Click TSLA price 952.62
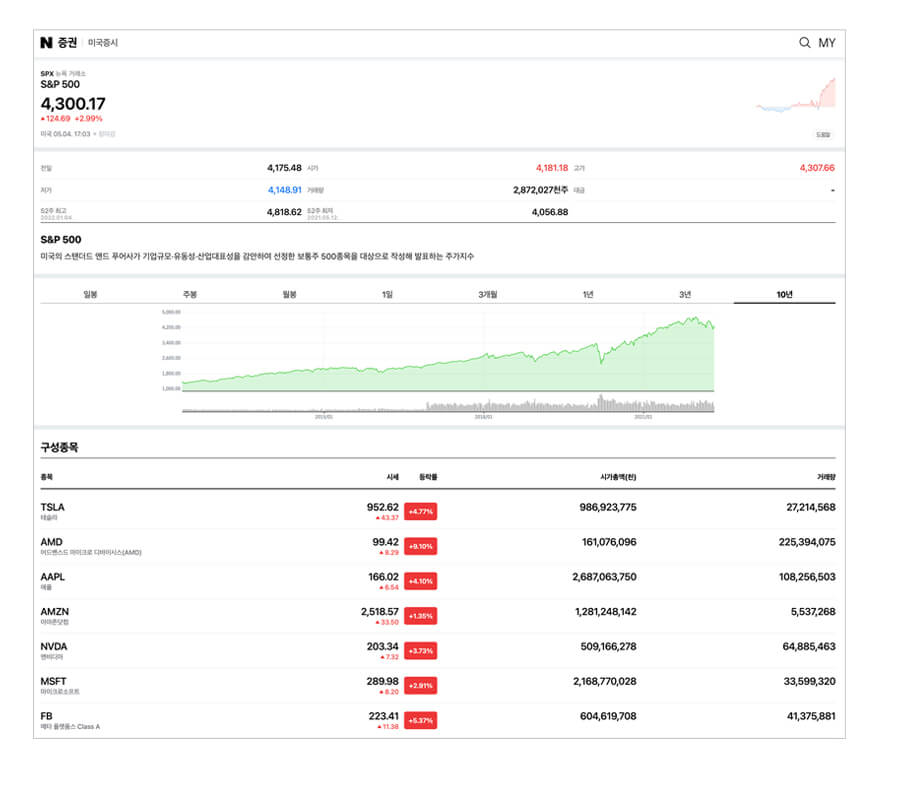Viewport: 900px width, 791px height. point(382,507)
